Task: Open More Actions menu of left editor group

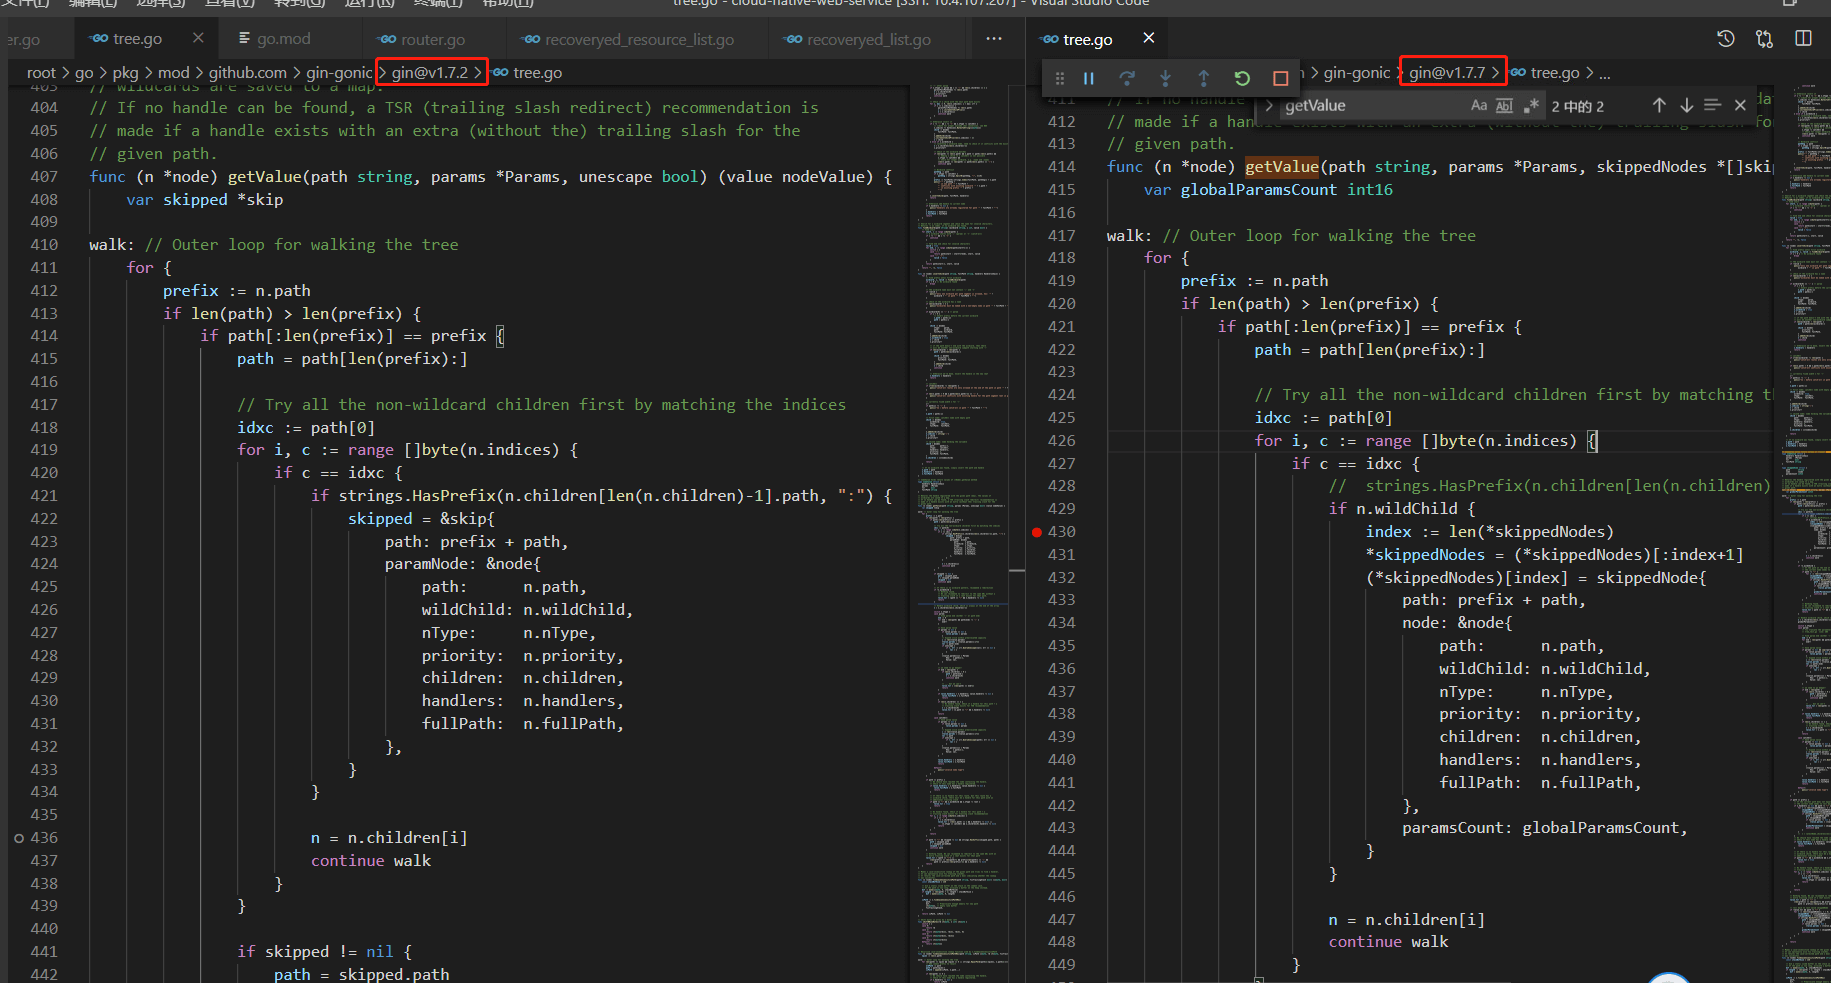Action: coord(993,39)
